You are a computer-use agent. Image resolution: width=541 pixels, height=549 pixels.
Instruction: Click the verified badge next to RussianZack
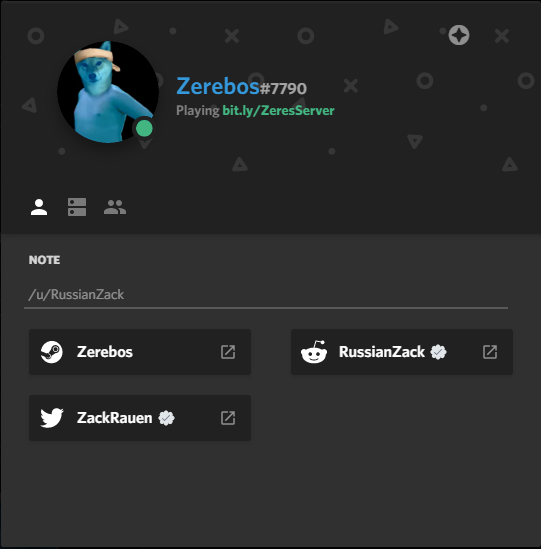[x=438, y=352]
